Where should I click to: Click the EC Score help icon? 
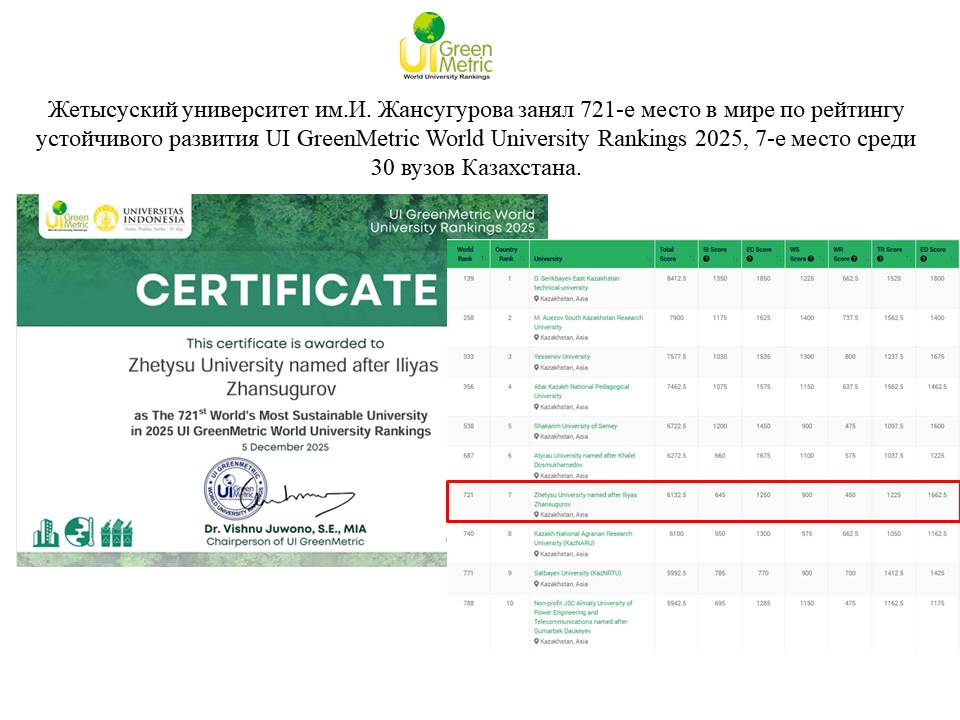749,259
